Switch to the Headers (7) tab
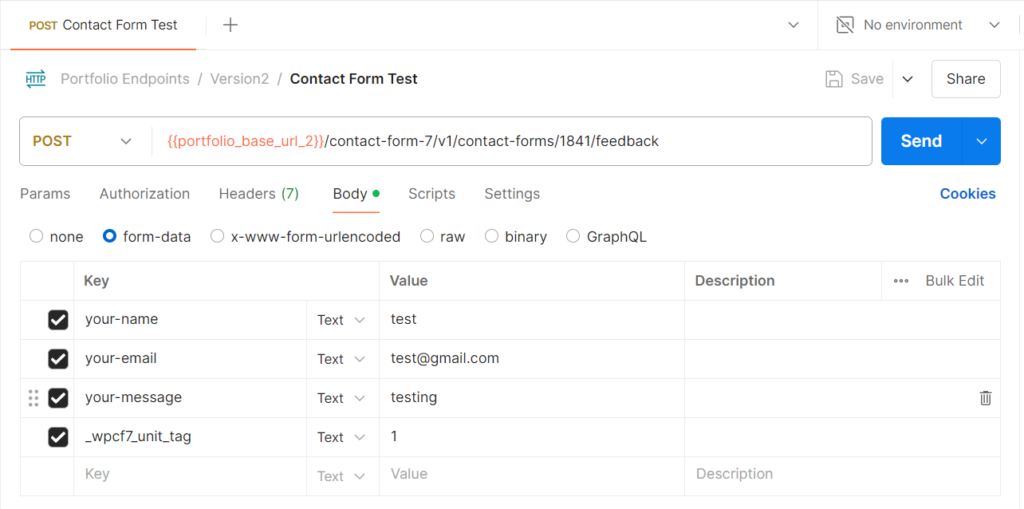 [258, 194]
